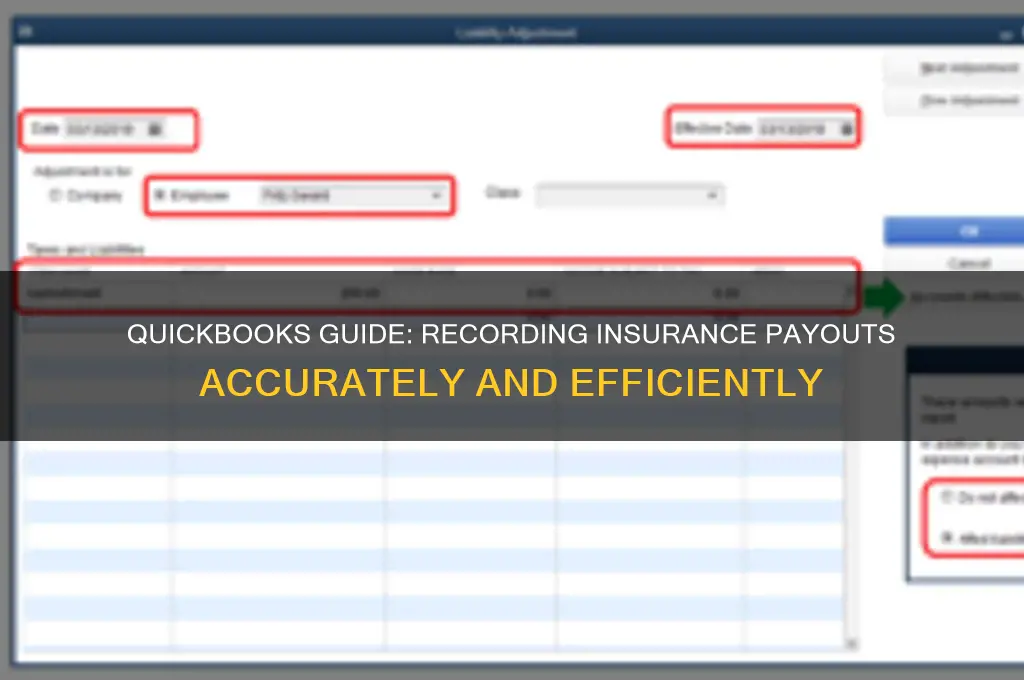
Task: Click the table scrollbar down arrow
Action: pyautogui.click(x=851, y=643)
